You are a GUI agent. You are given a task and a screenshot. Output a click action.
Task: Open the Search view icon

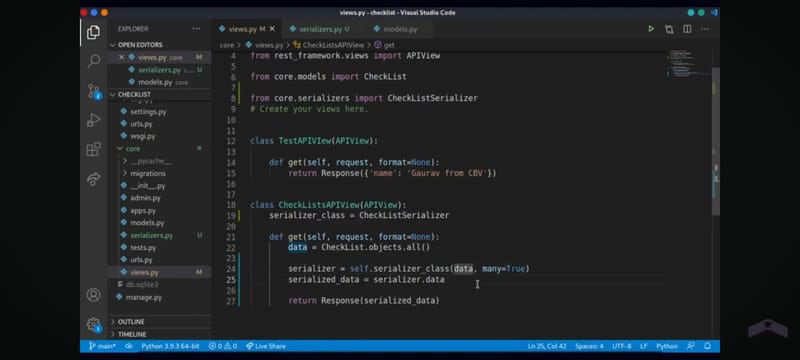94,61
